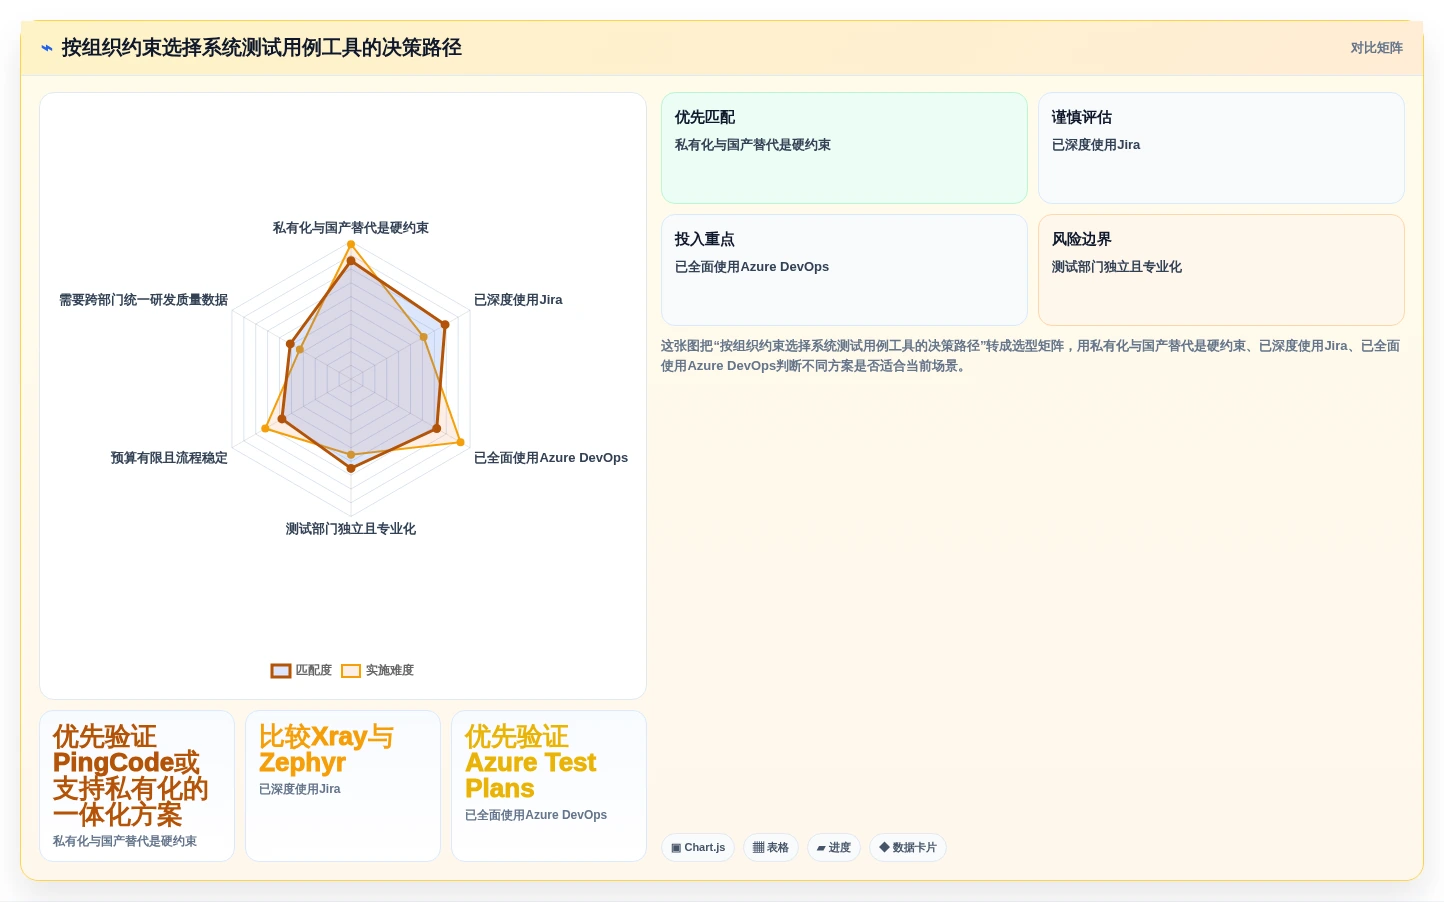Image resolution: width=1444 pixels, height=902 pixels.
Task: Click the 对比矩阵 label in the header
Action: coord(1376,48)
